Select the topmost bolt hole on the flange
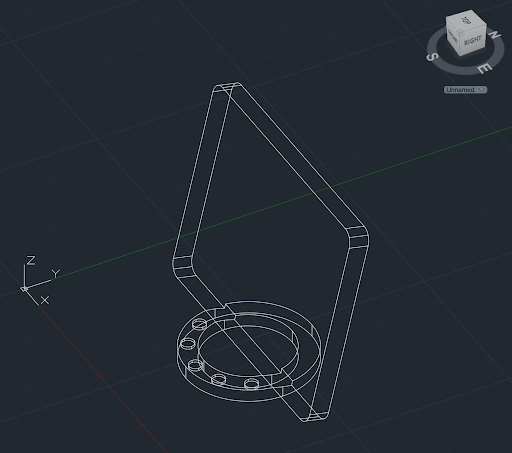 tap(199, 323)
